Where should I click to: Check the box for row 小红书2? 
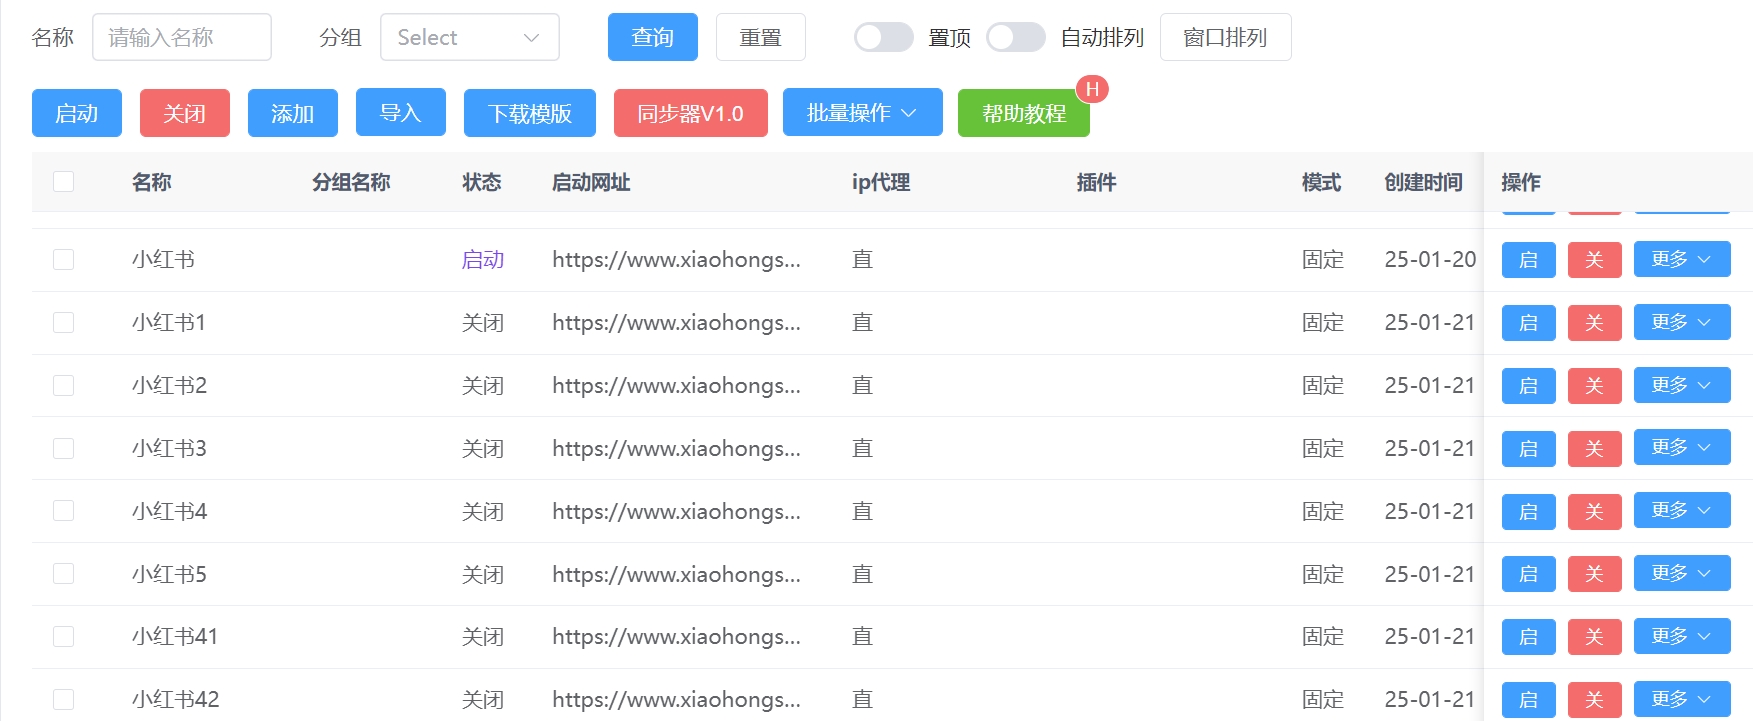[x=64, y=385]
